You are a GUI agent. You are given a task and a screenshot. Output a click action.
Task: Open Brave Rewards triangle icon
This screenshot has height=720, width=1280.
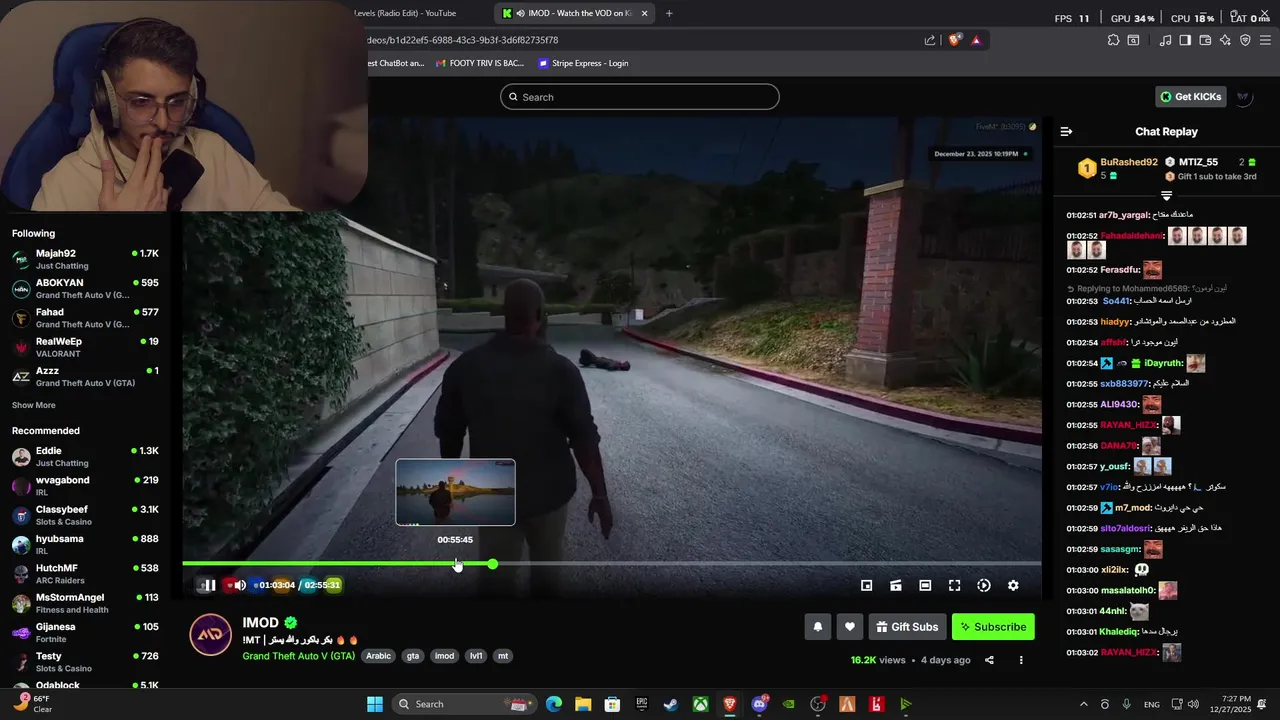pos(976,40)
